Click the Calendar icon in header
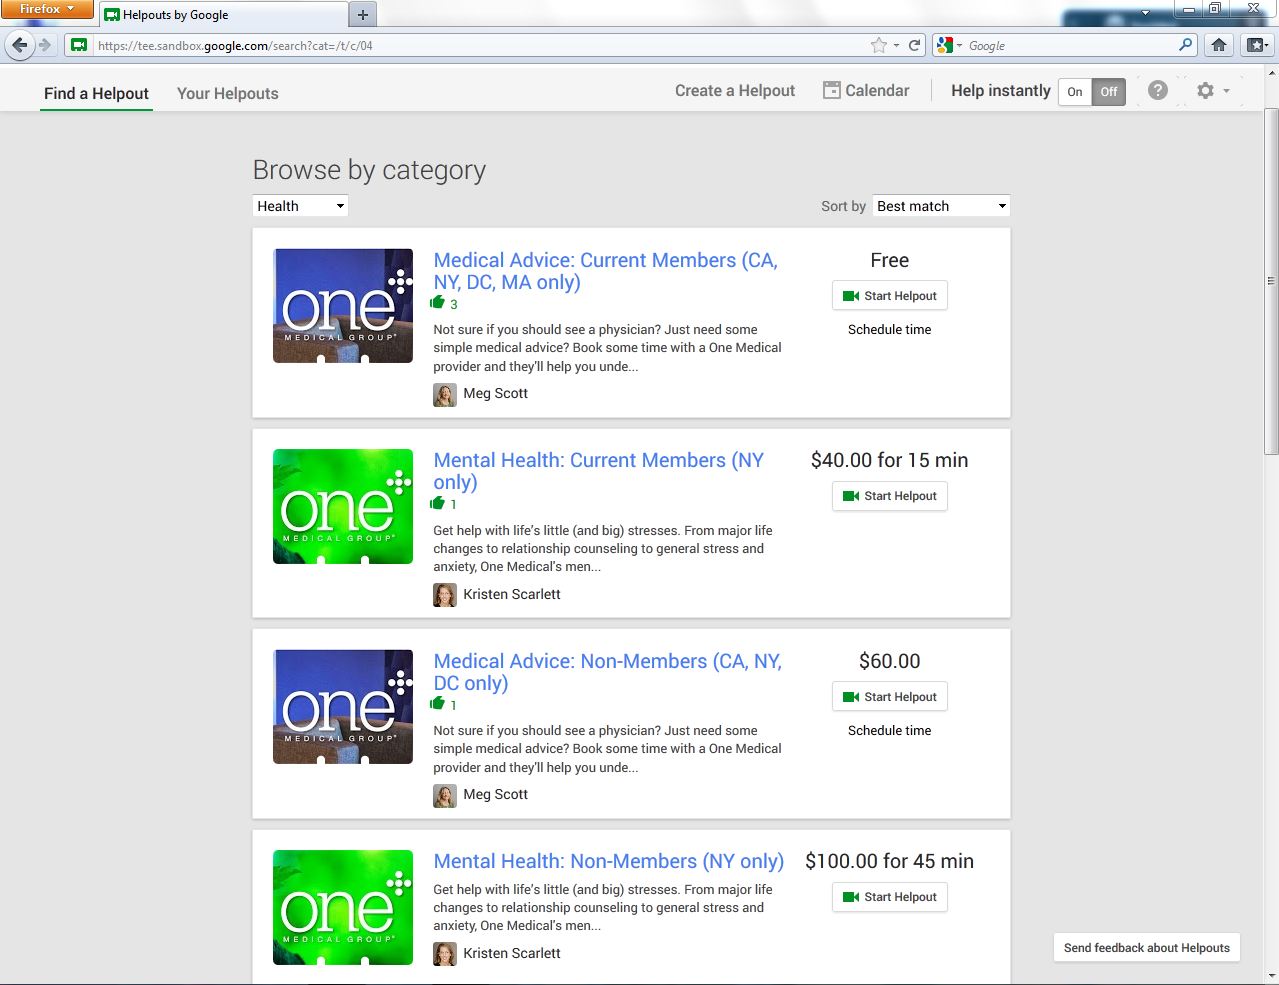Image resolution: width=1279 pixels, height=985 pixels. click(831, 90)
